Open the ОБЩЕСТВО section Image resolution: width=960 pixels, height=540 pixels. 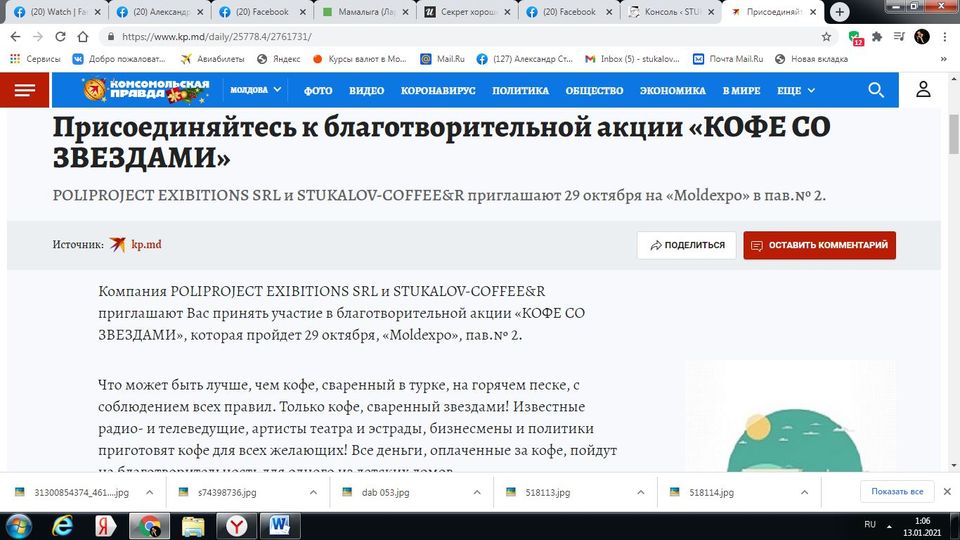pos(594,91)
